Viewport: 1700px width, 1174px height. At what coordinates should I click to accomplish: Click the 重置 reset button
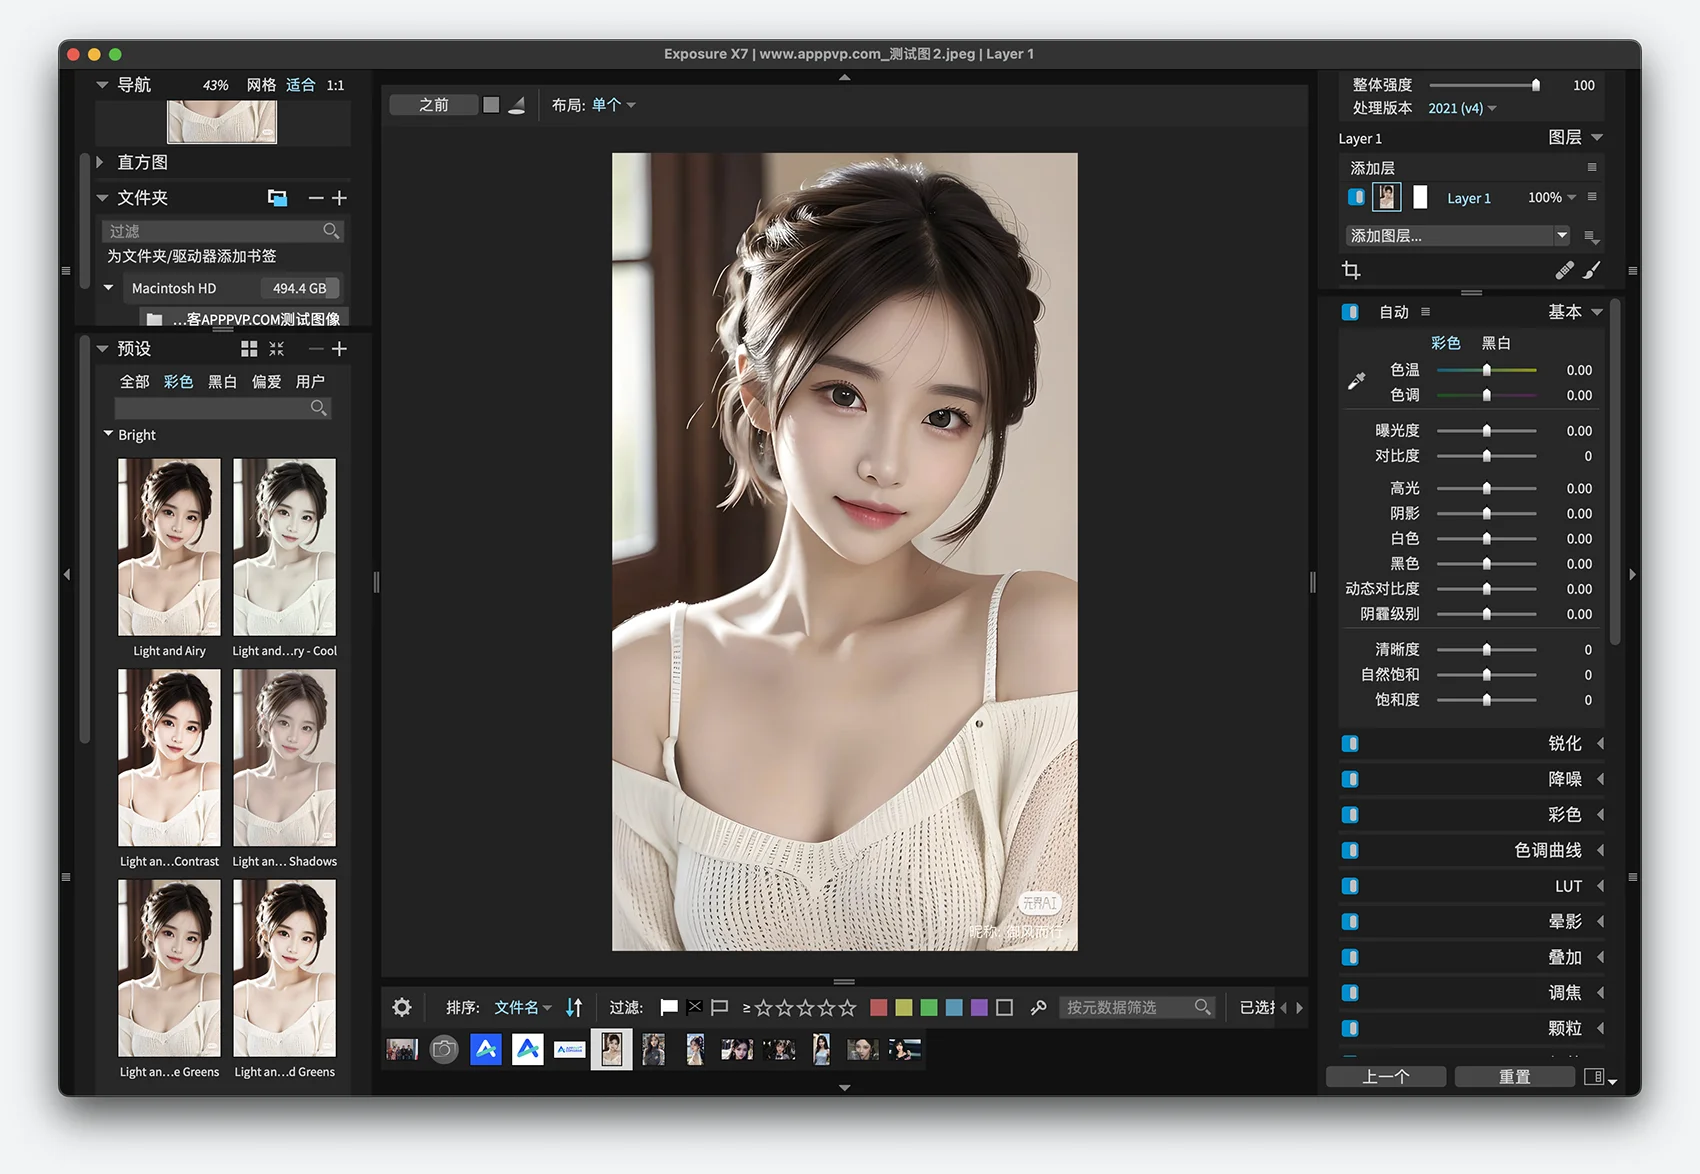1514,1077
